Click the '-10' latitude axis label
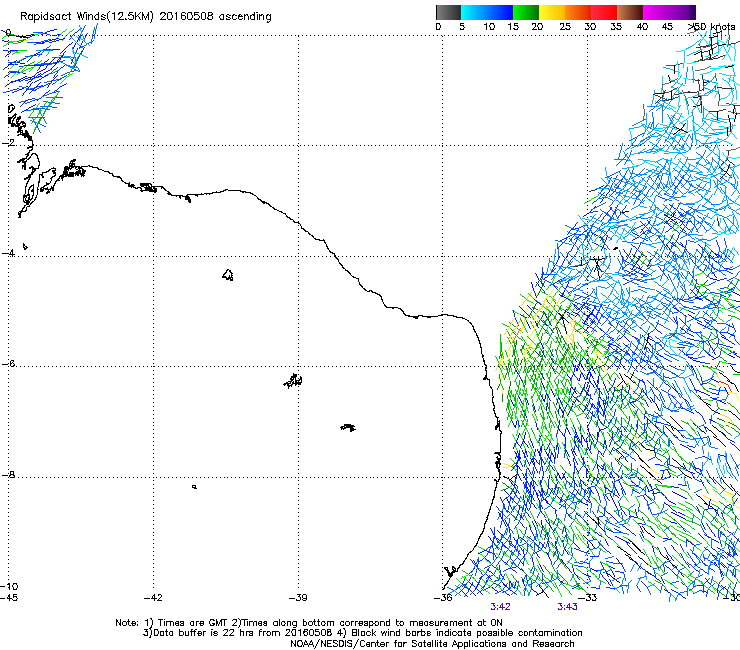 click(9, 587)
